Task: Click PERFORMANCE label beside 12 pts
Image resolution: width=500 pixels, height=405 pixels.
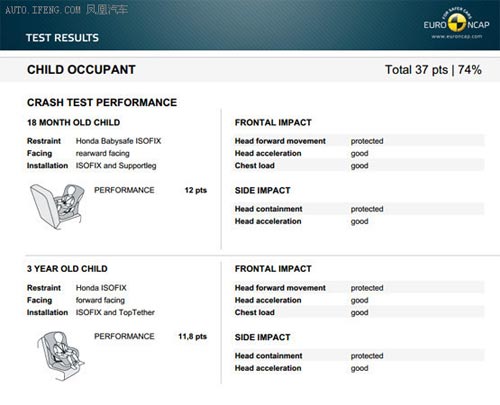Action: point(124,190)
